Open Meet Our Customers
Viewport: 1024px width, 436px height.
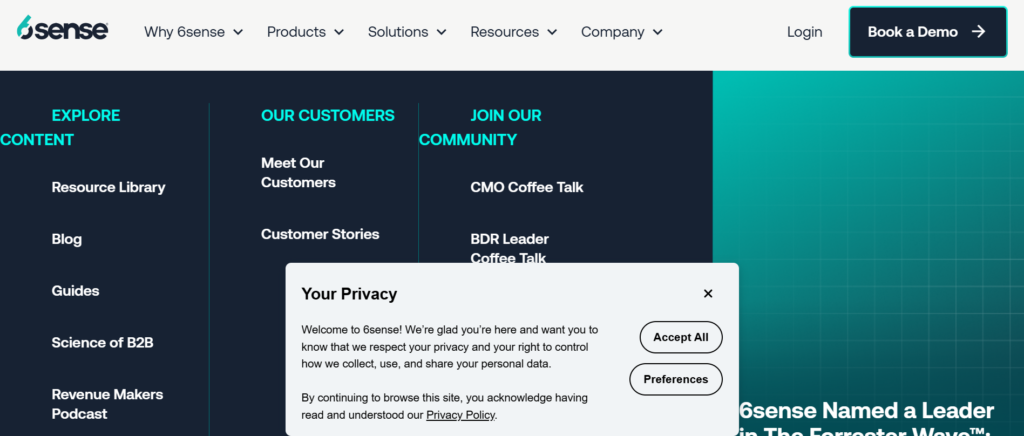click(x=298, y=173)
